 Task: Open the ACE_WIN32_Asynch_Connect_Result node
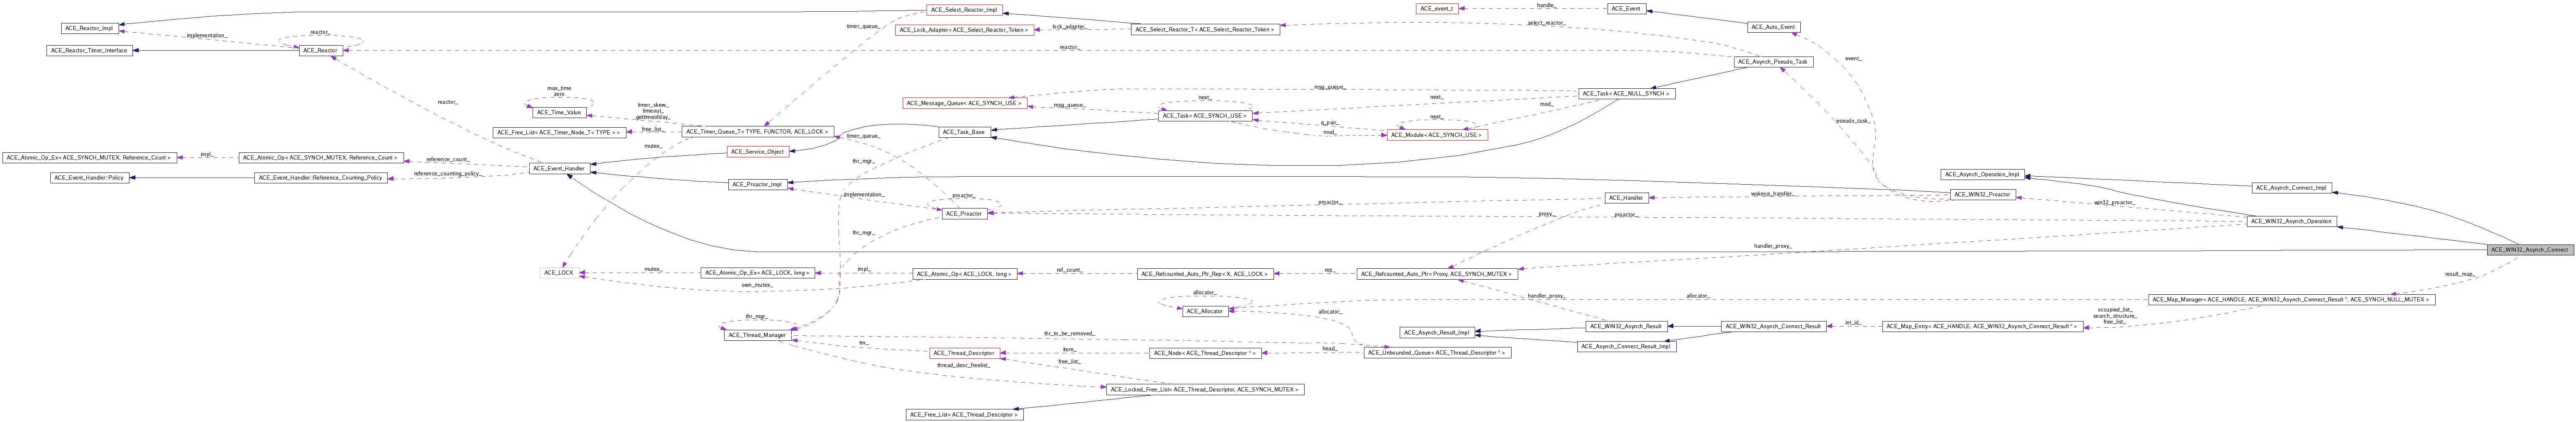pyautogui.click(x=1773, y=327)
